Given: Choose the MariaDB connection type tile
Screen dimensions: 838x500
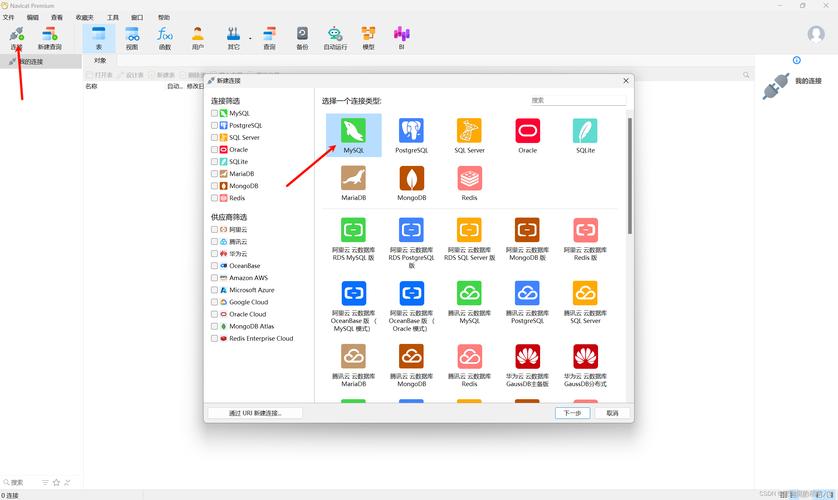Looking at the screenshot, I should click(354, 183).
